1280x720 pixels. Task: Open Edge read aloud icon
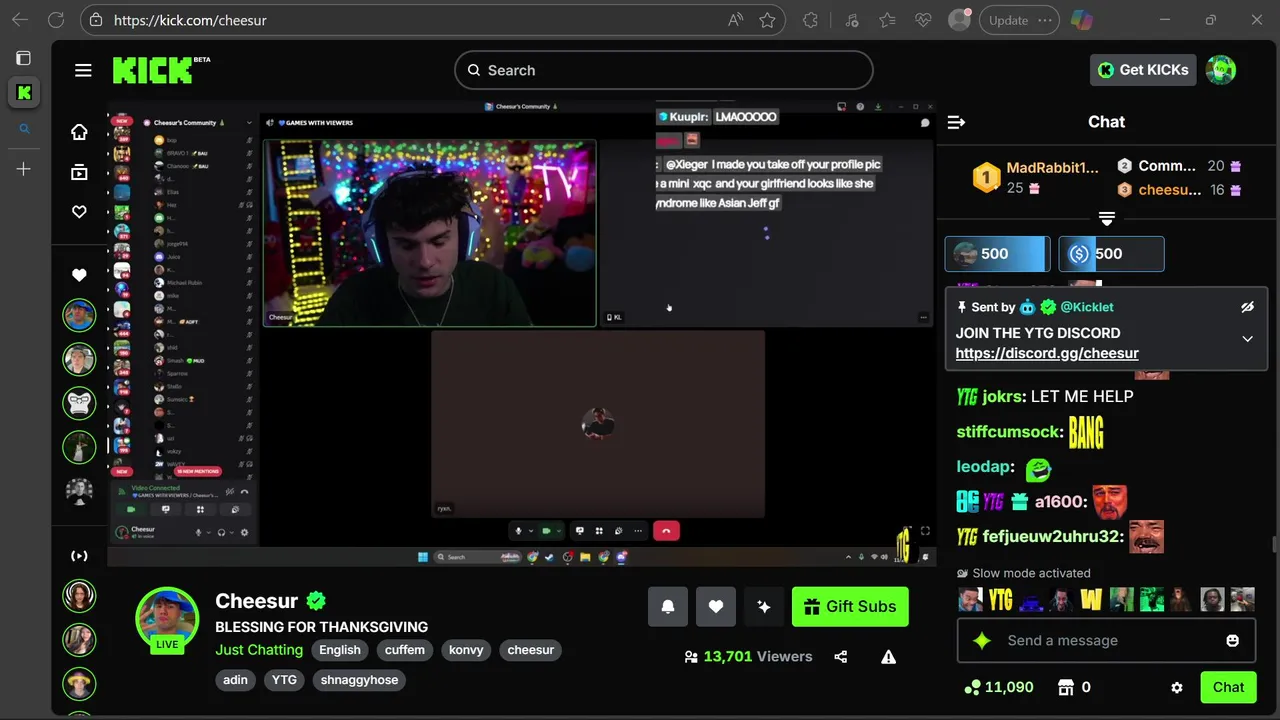point(735,20)
